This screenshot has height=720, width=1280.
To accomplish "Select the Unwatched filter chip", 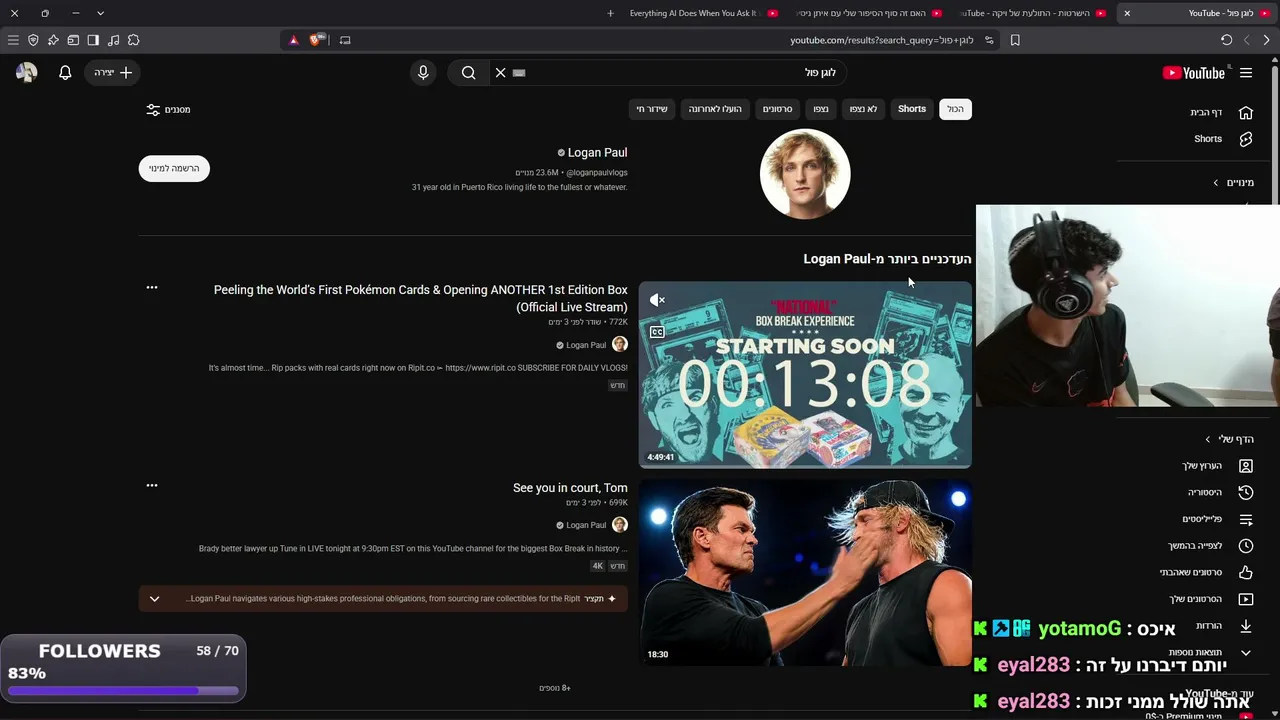I will tap(863, 109).
